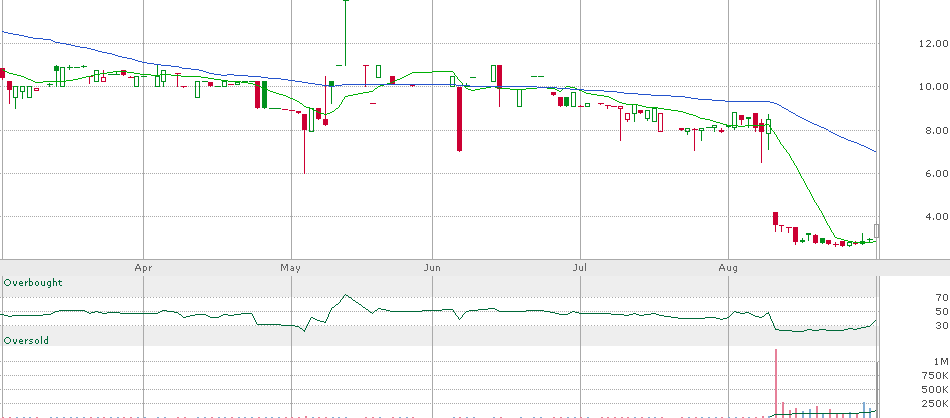This screenshot has width=950, height=418.
Task: Click the 12.00 price axis label
Action: (932, 44)
